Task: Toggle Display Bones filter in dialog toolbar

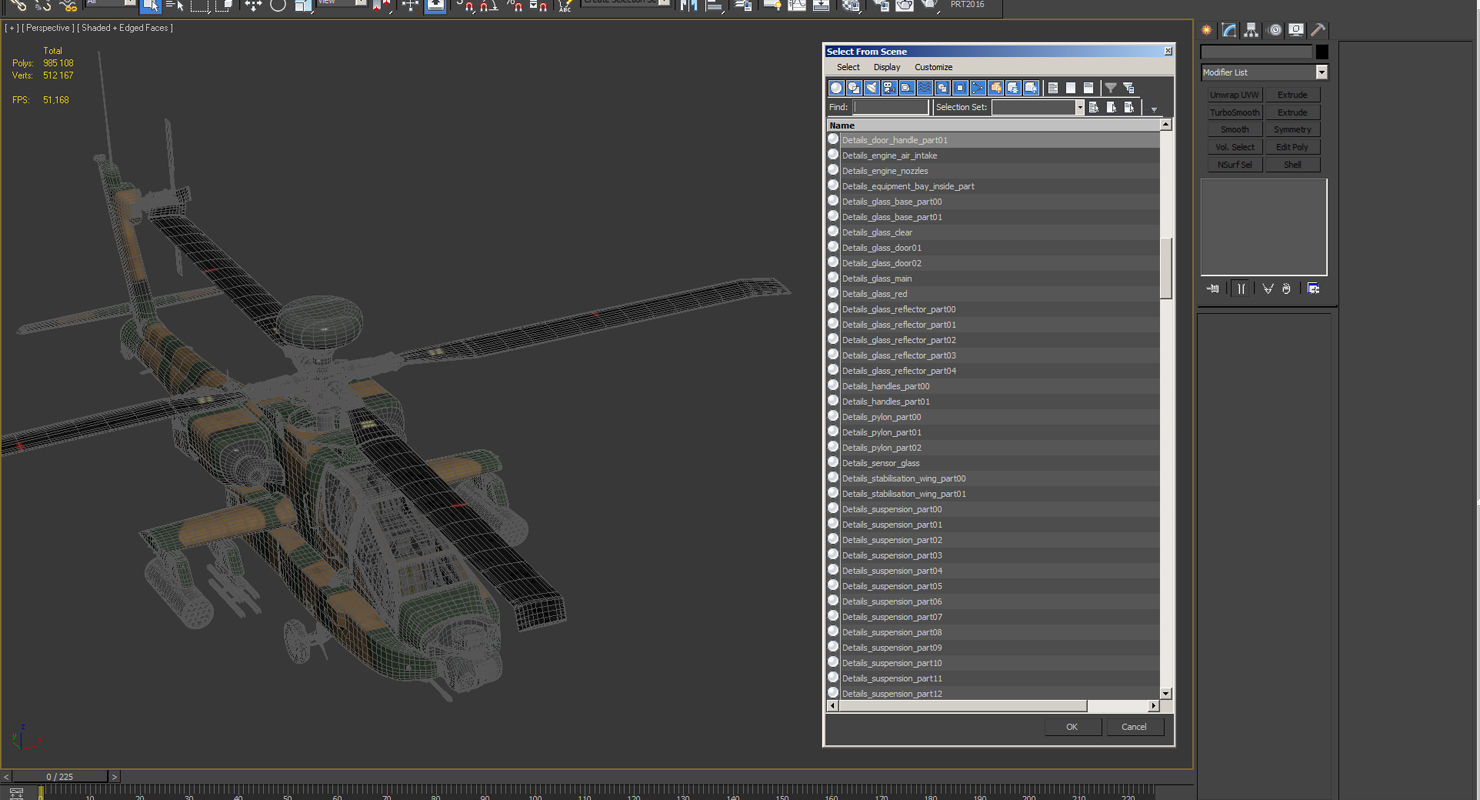Action: [x=978, y=88]
